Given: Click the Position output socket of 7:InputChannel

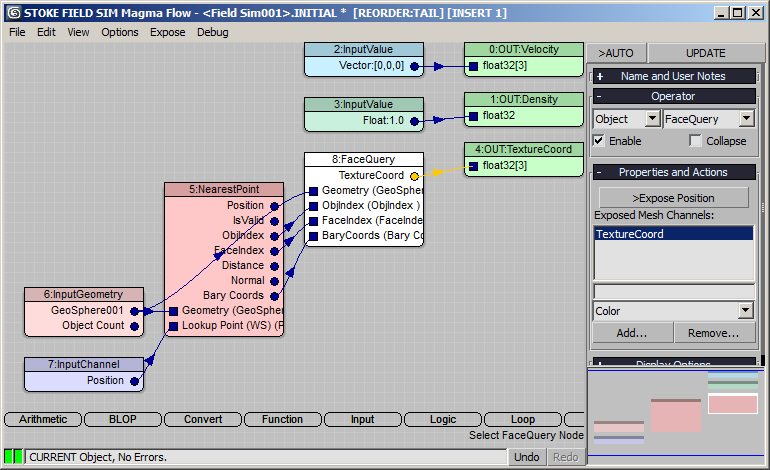Looking at the screenshot, I should [x=134, y=381].
